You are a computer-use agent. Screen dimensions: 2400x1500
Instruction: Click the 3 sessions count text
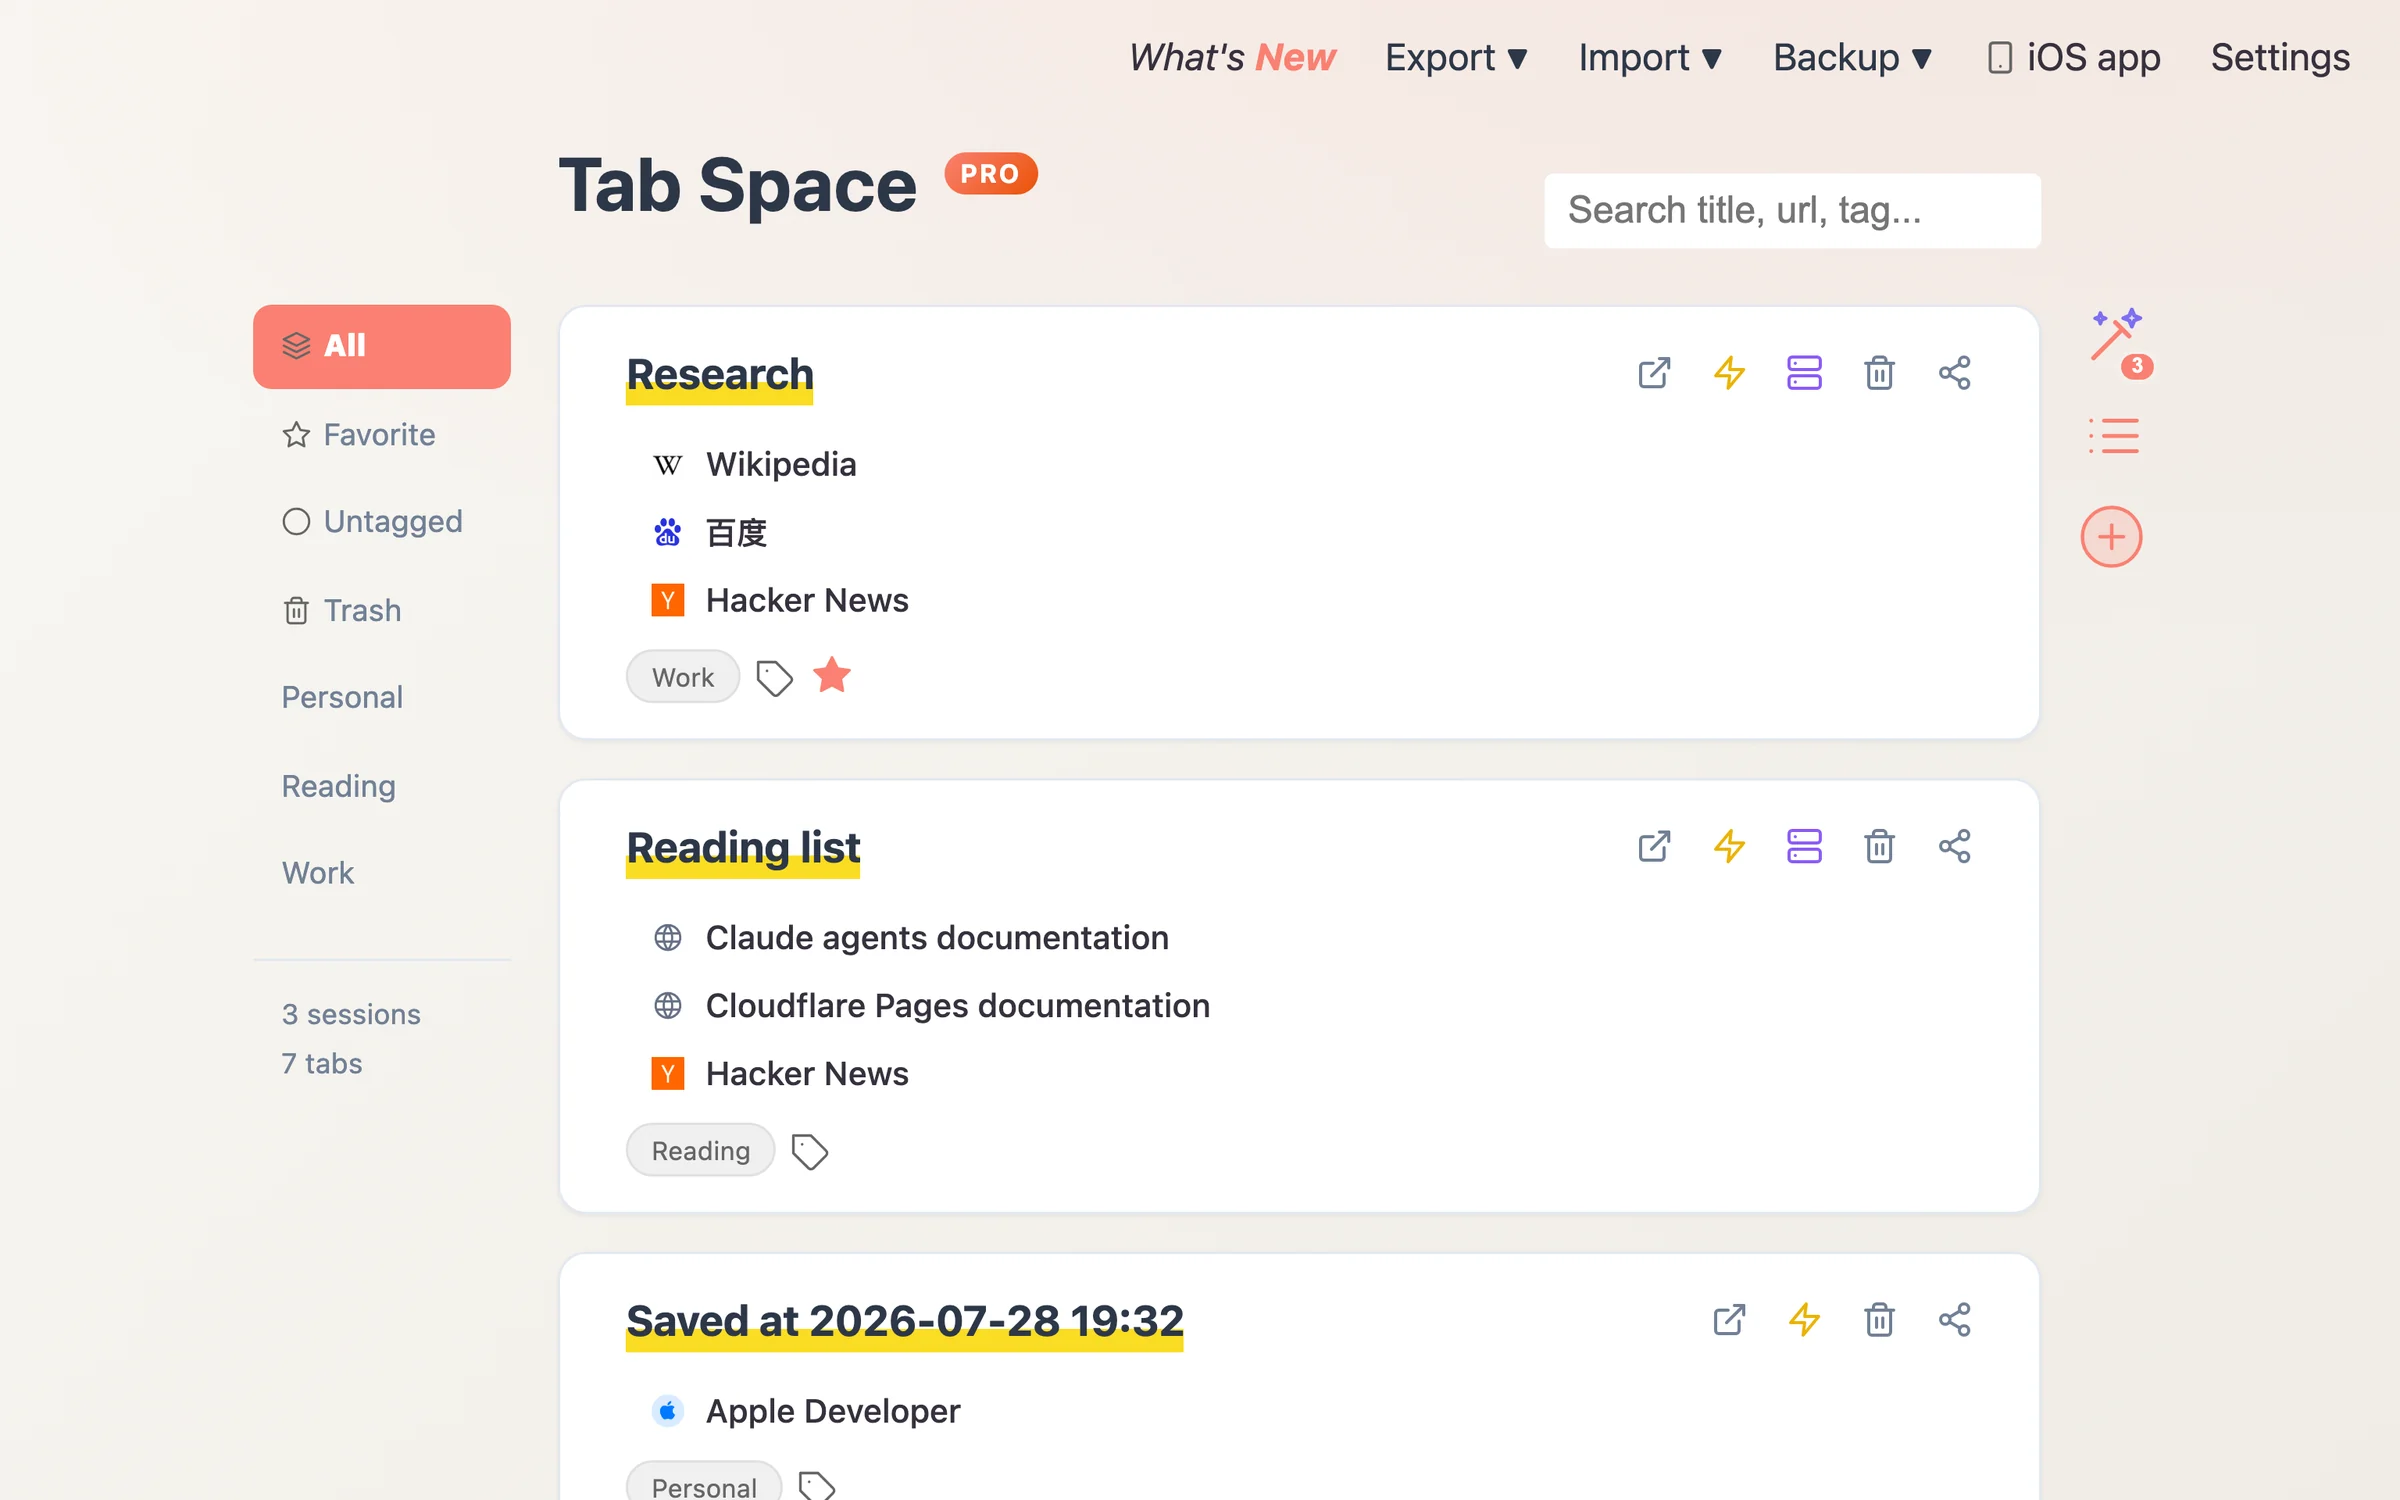point(351,1014)
